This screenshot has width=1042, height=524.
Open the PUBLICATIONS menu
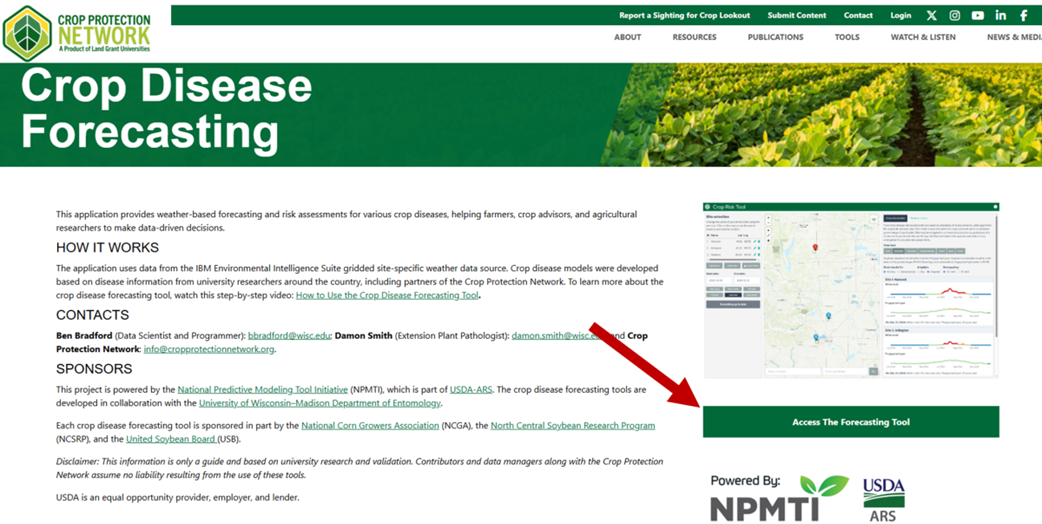[776, 37]
